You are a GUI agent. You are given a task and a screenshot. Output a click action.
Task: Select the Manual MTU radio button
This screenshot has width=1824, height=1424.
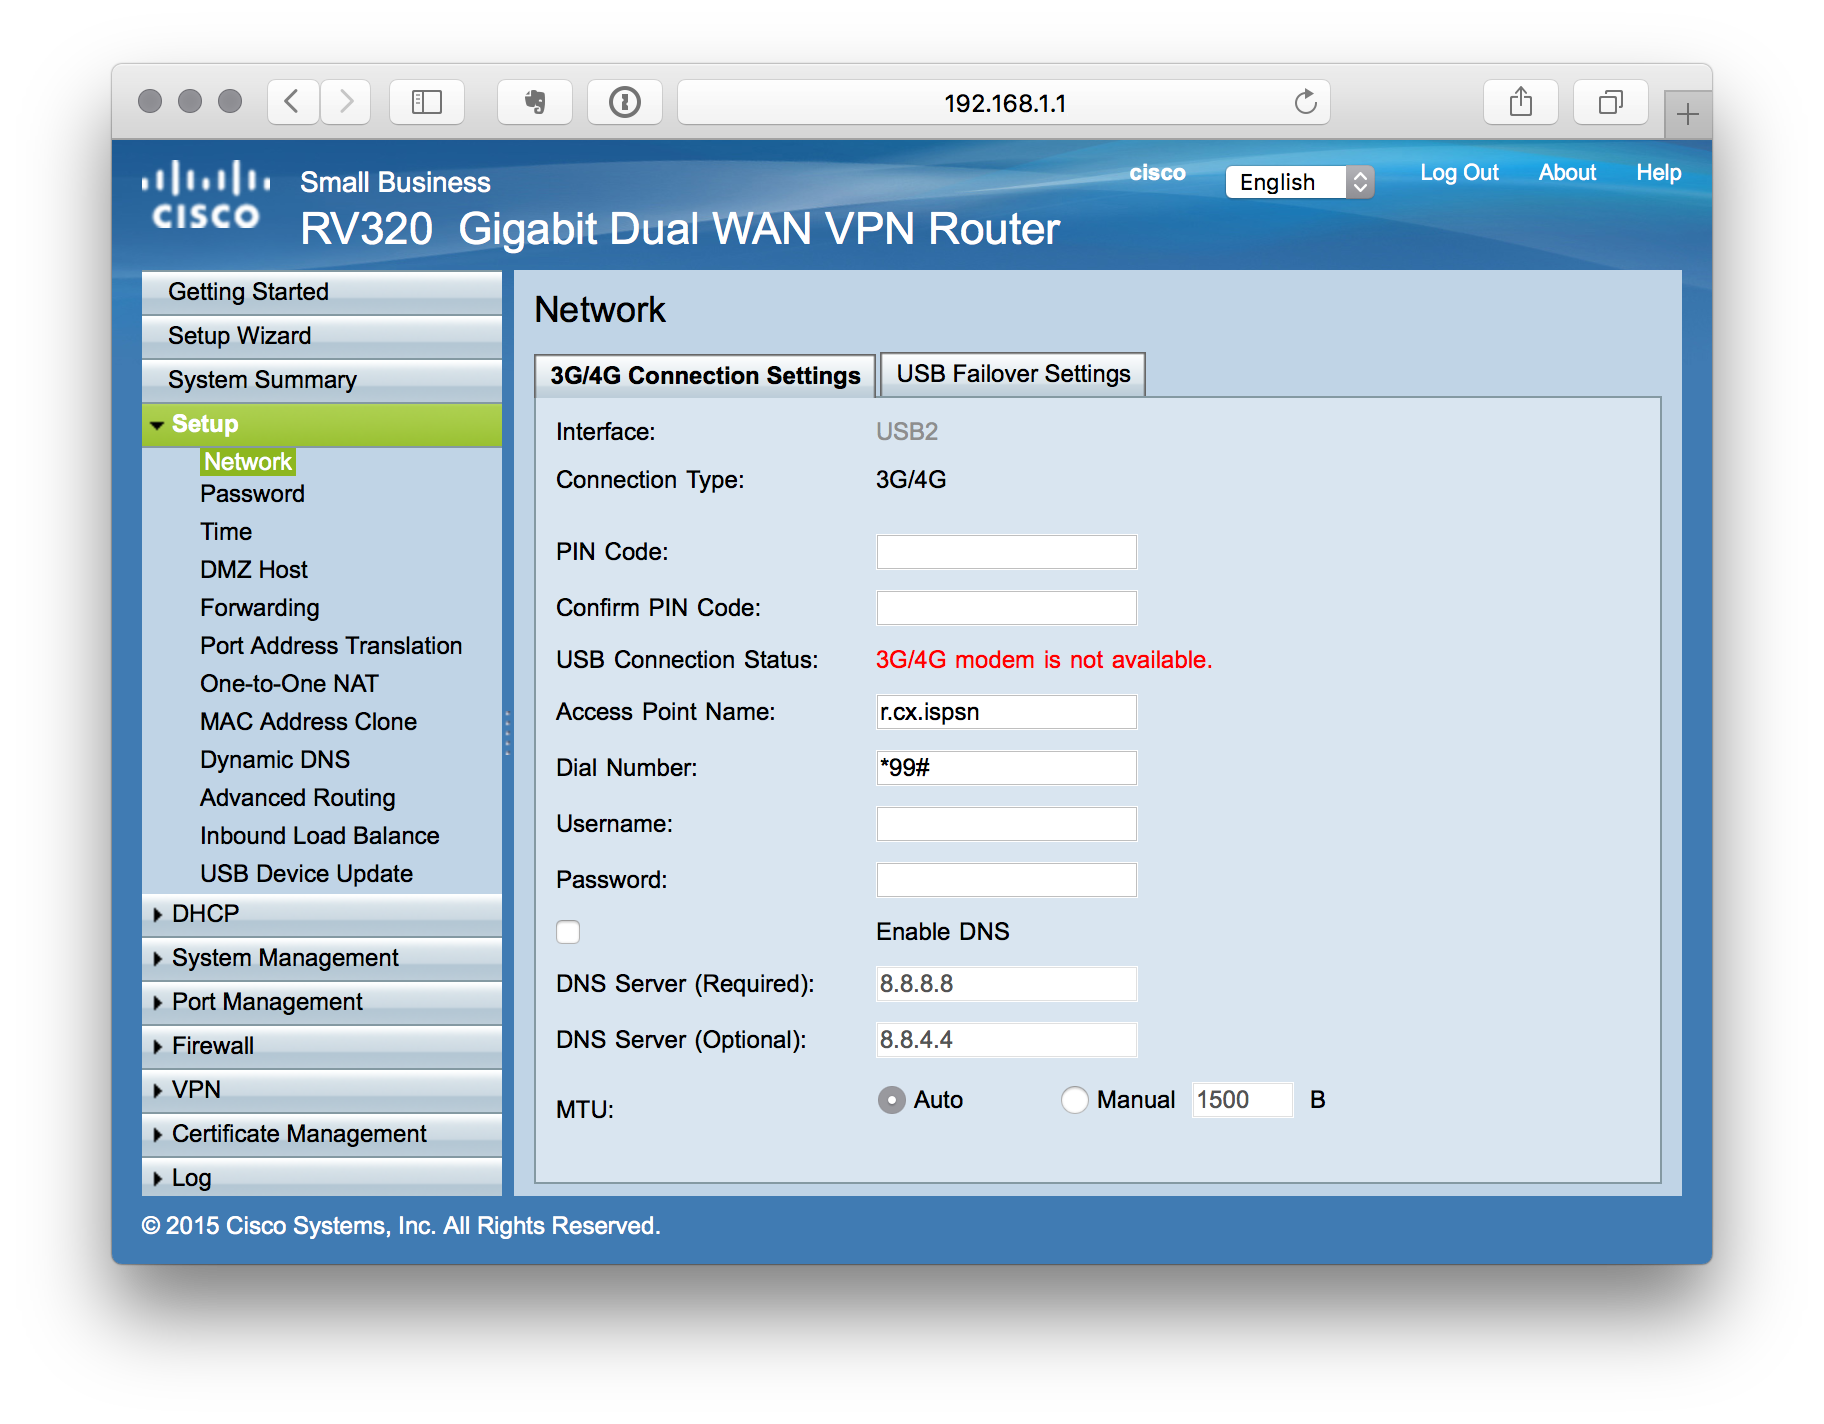(1074, 1100)
